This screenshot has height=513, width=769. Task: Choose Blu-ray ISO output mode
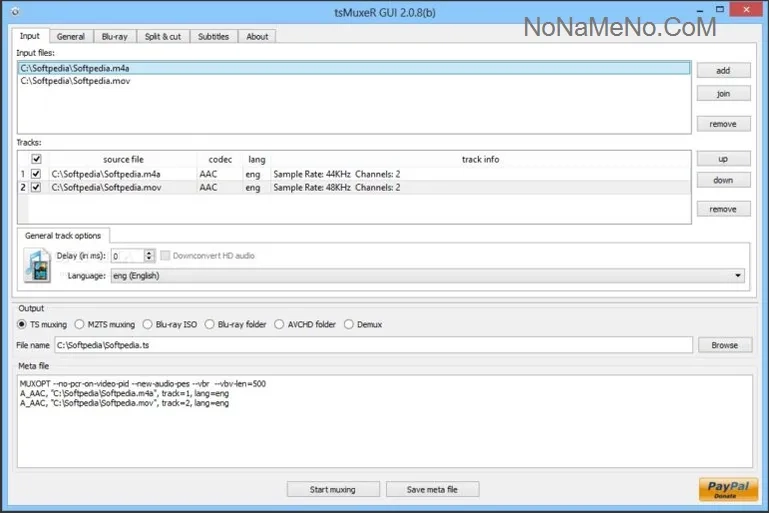pyautogui.click(x=147, y=324)
